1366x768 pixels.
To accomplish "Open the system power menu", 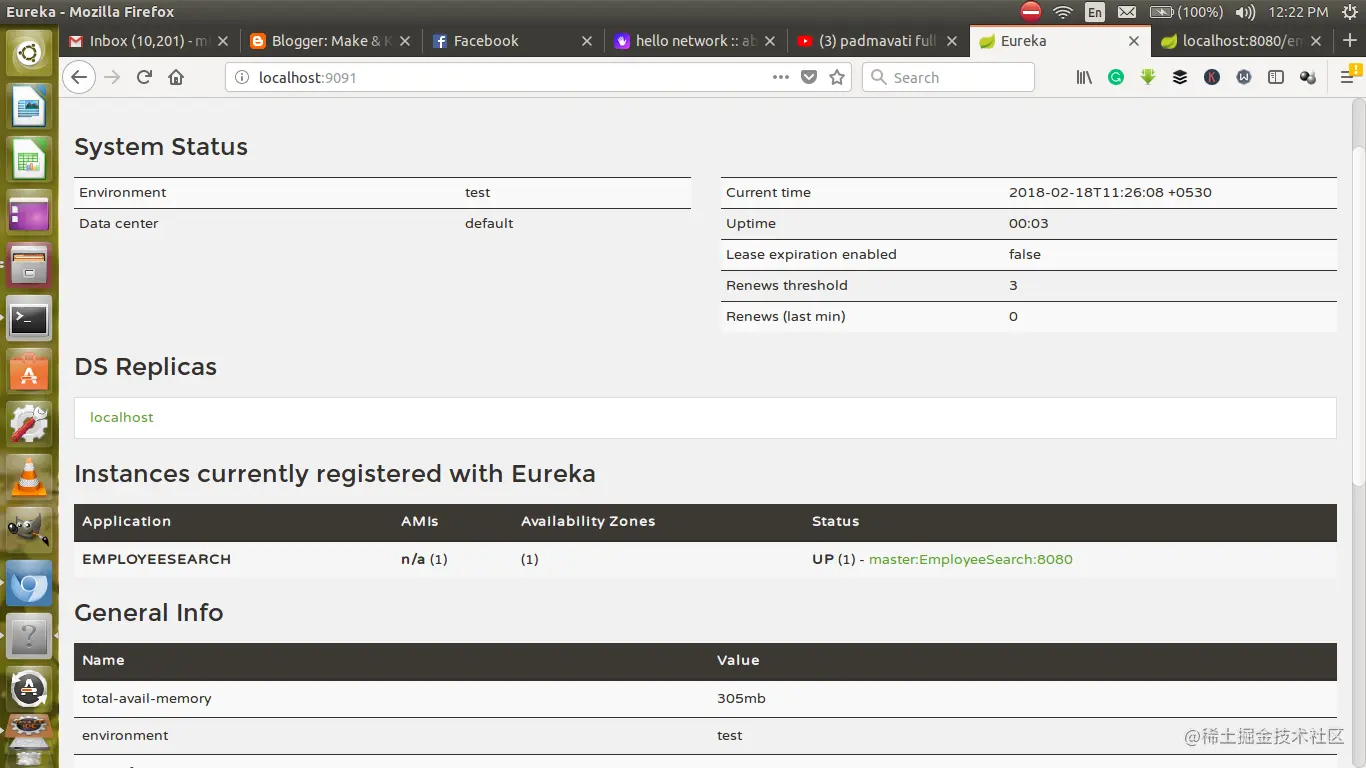I will click(x=1349, y=12).
